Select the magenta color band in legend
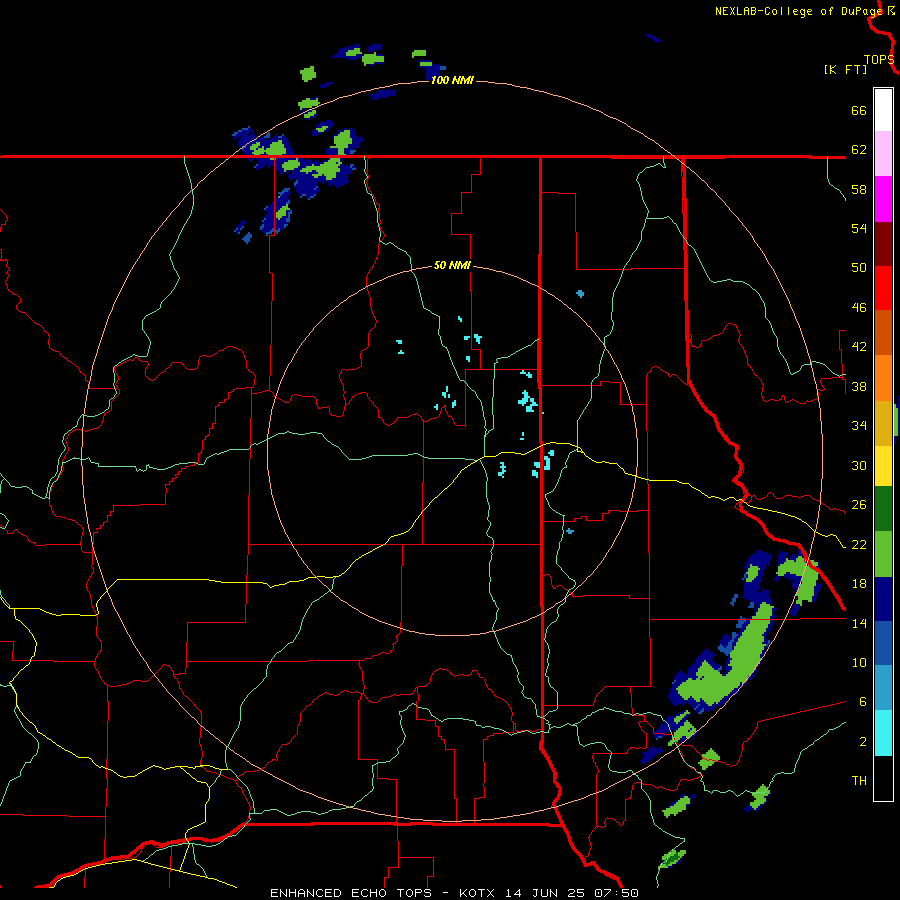Screen dimensions: 900x900 [883, 199]
